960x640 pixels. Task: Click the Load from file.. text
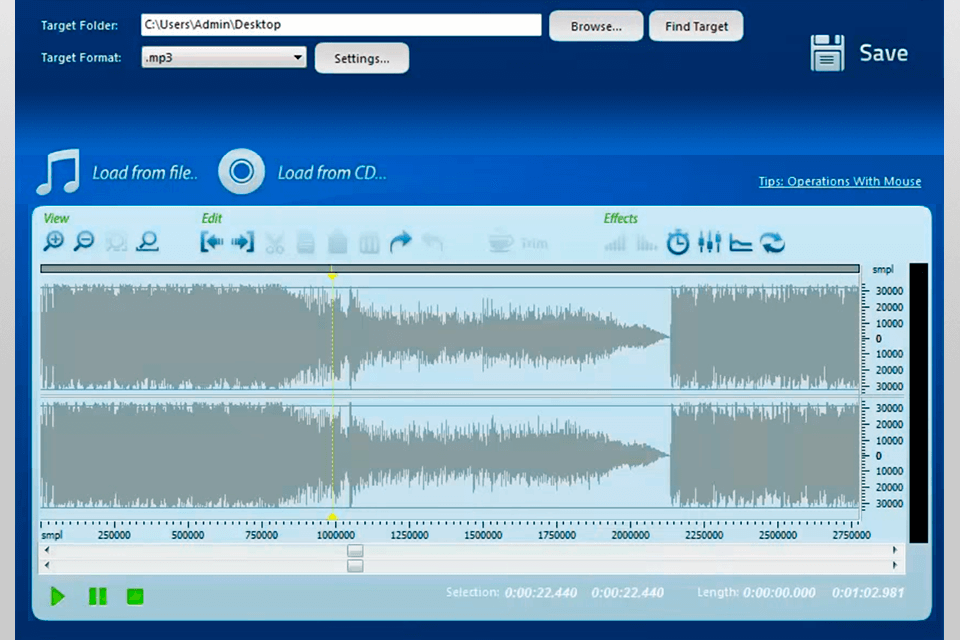145,173
